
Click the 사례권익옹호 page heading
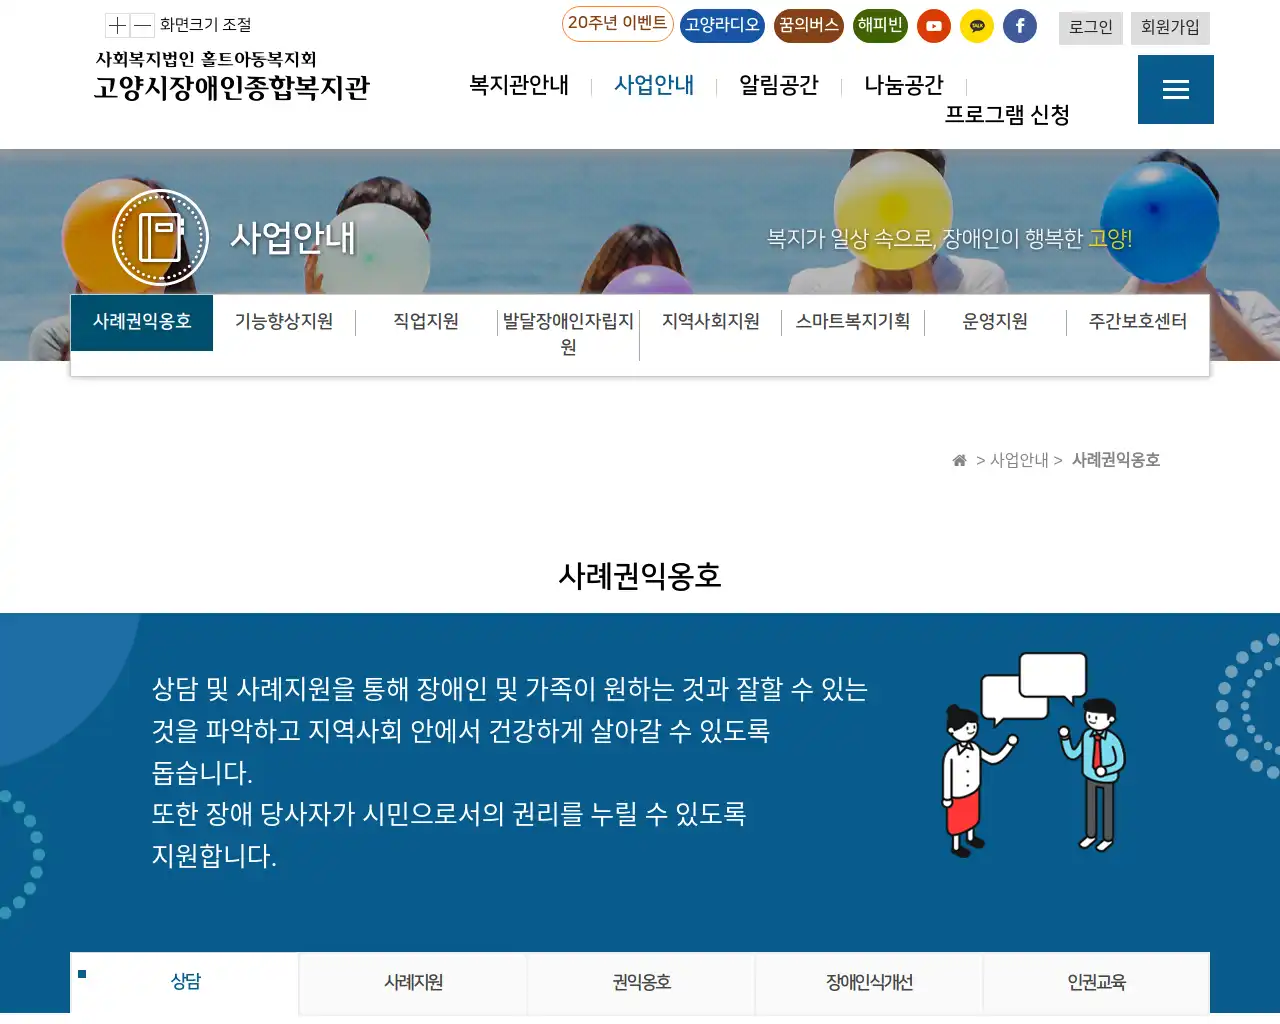pos(640,576)
